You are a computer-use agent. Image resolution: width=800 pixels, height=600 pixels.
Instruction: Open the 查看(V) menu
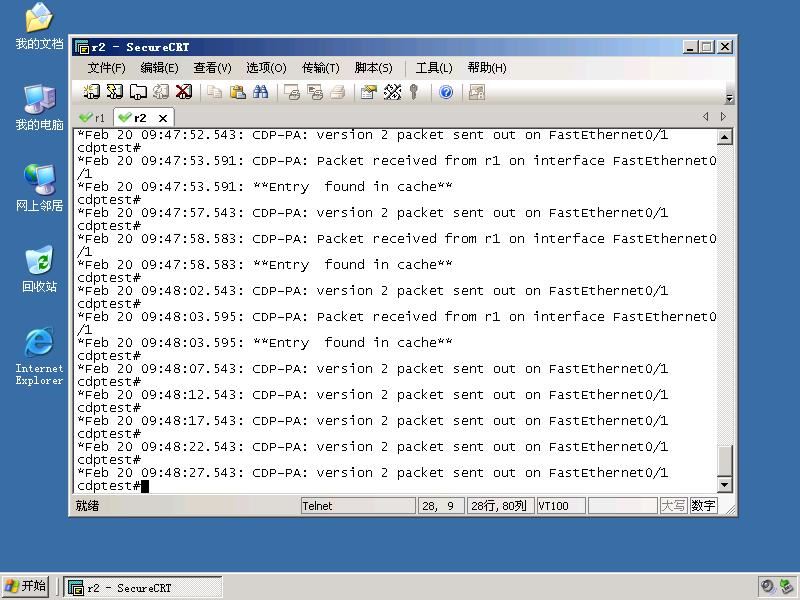(212, 68)
